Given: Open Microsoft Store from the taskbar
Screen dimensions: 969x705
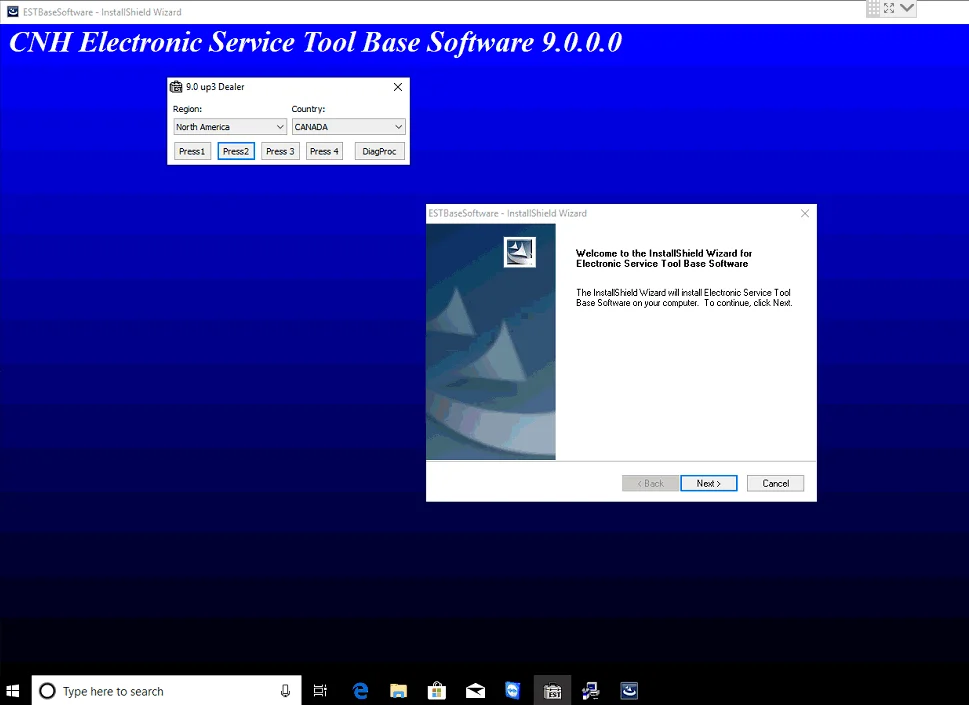Looking at the screenshot, I should pyautogui.click(x=436, y=691).
